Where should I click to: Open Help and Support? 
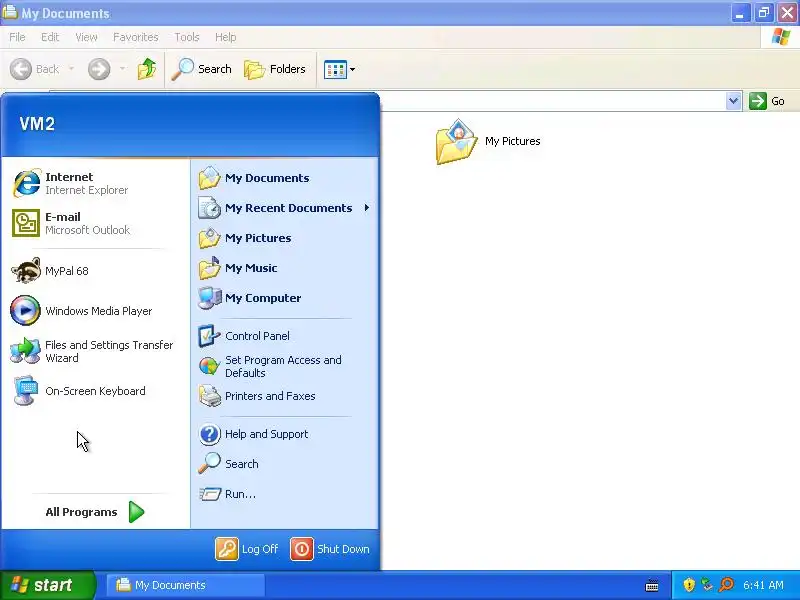(285, 434)
